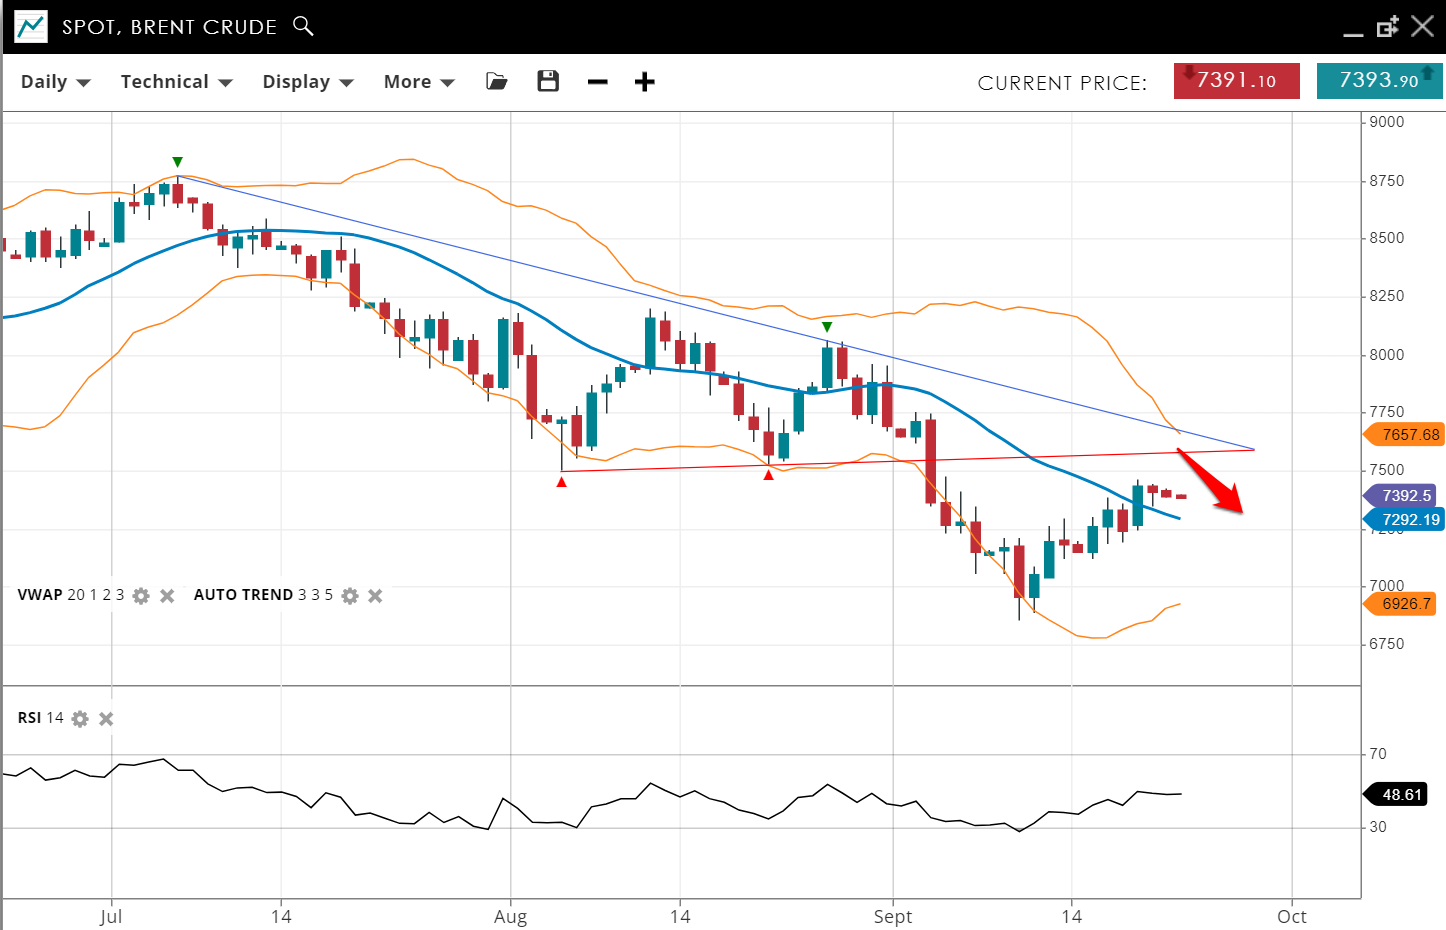Viewport: 1446px width, 930px height.
Task: Click the save chart floppy disk icon
Action: [x=548, y=82]
